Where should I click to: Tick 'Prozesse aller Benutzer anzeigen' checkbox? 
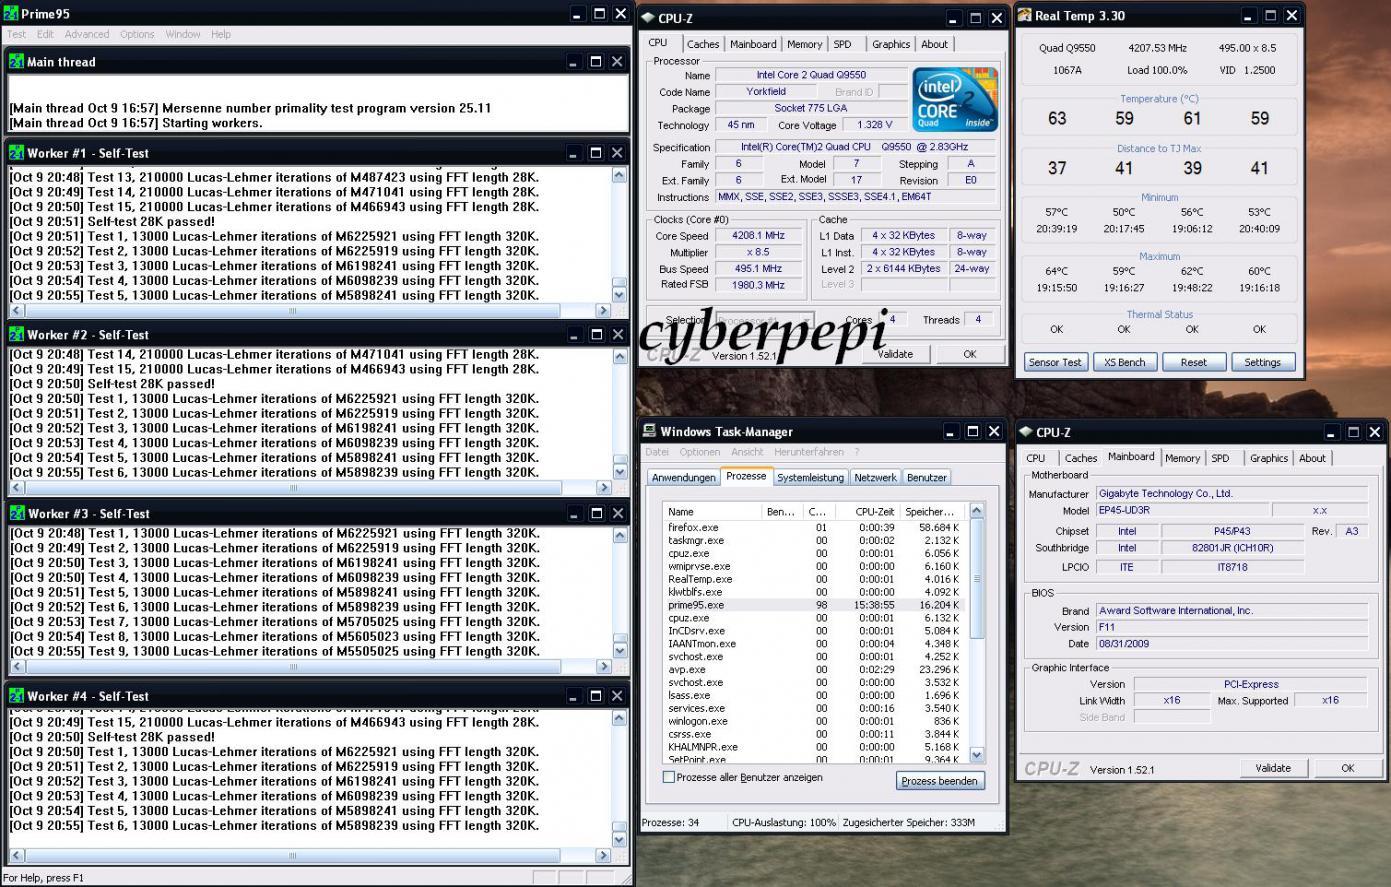[668, 777]
